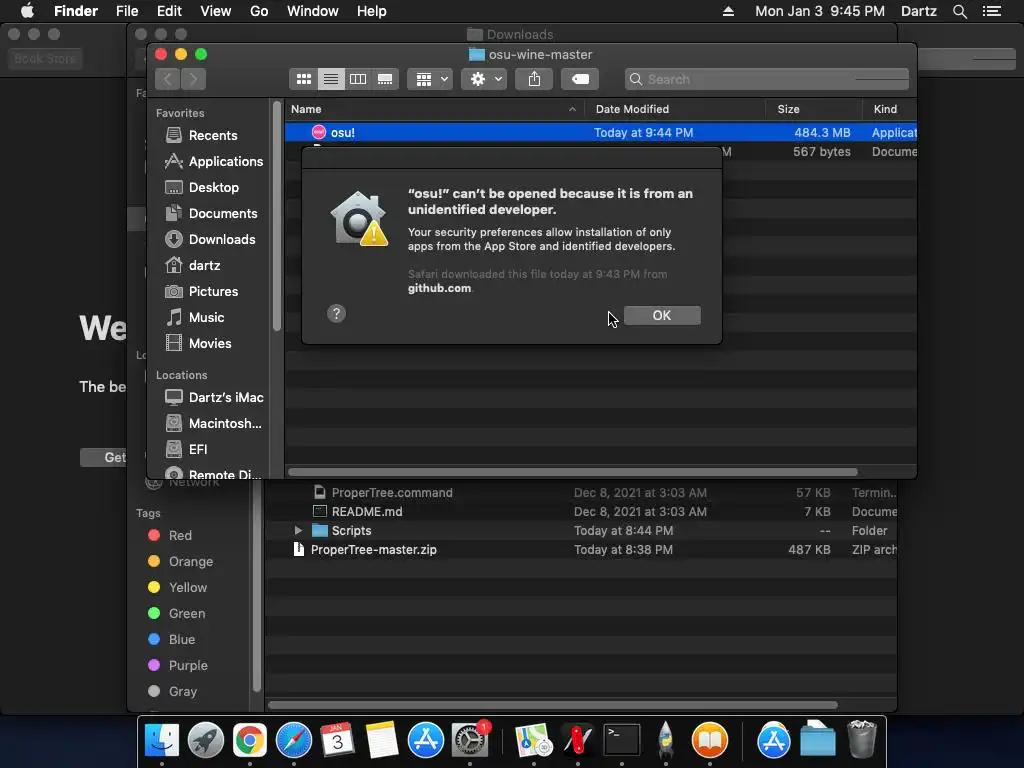The height and width of the screenshot is (768, 1024).
Task: Switch Finder to gallery view
Action: [x=385, y=79]
